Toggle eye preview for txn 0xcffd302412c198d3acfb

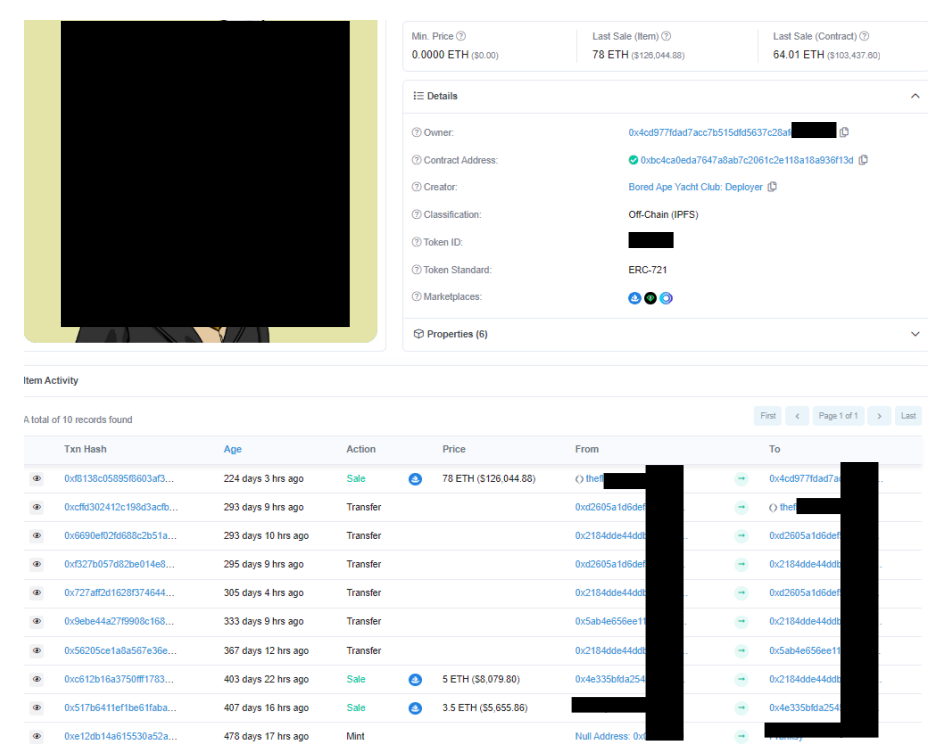[x=37, y=507]
